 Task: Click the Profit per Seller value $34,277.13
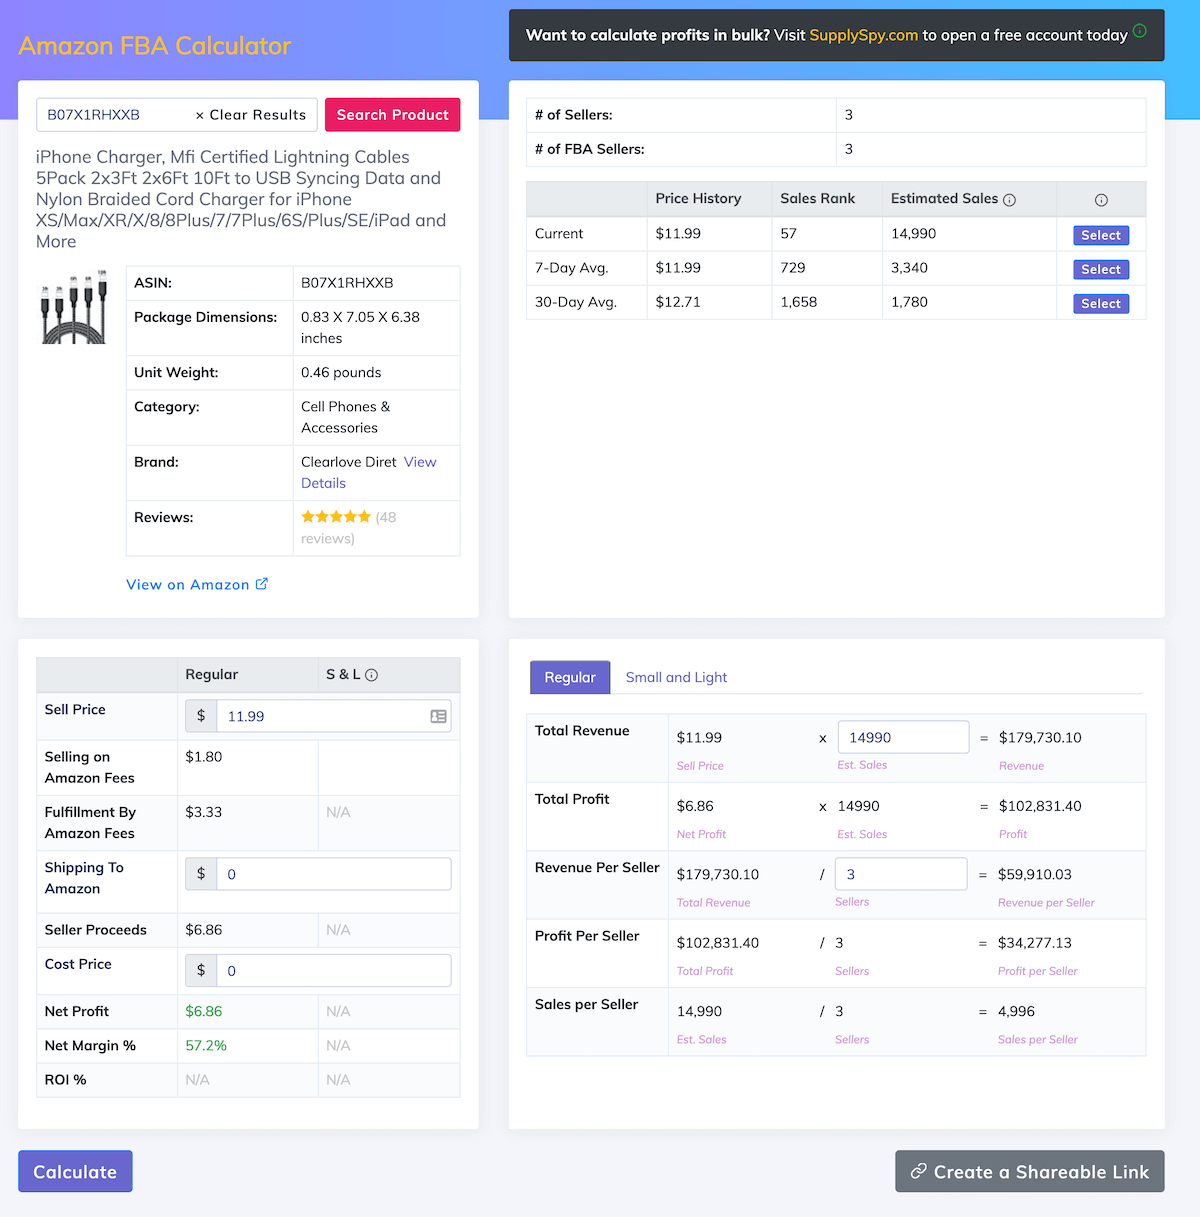[x=1035, y=943]
